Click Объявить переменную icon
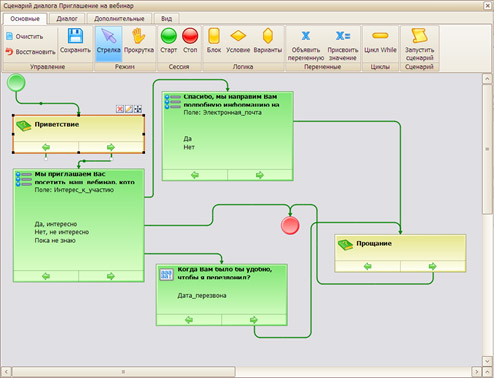This screenshot has height=378, width=494. (x=306, y=36)
